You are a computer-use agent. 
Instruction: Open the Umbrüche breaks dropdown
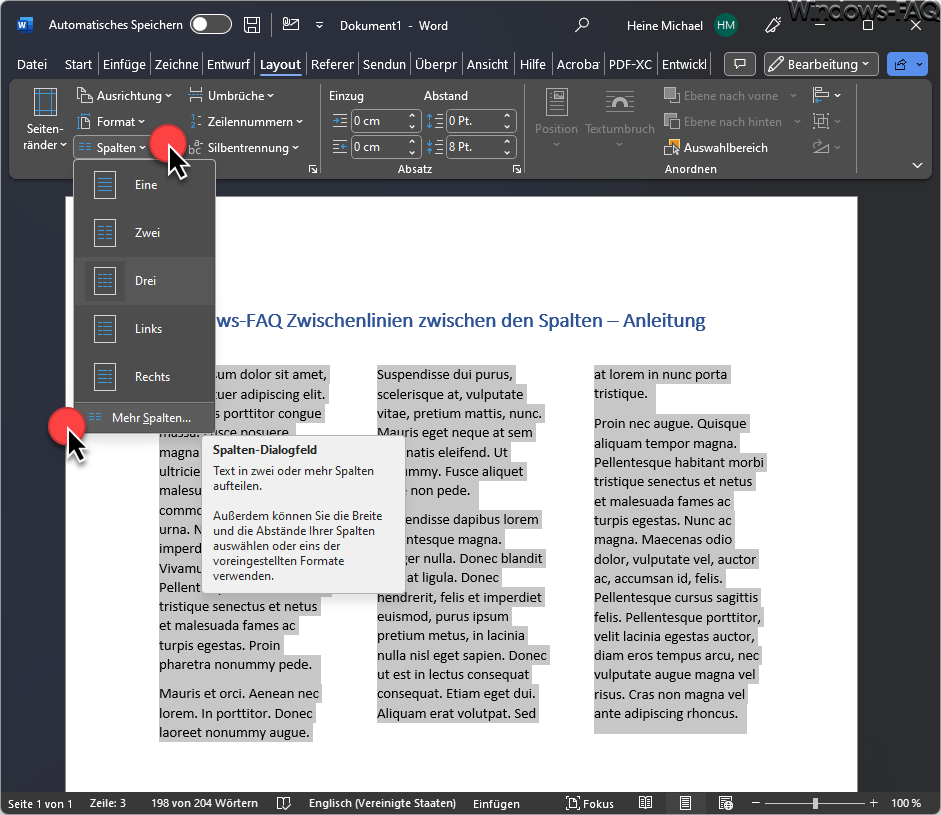(x=231, y=95)
